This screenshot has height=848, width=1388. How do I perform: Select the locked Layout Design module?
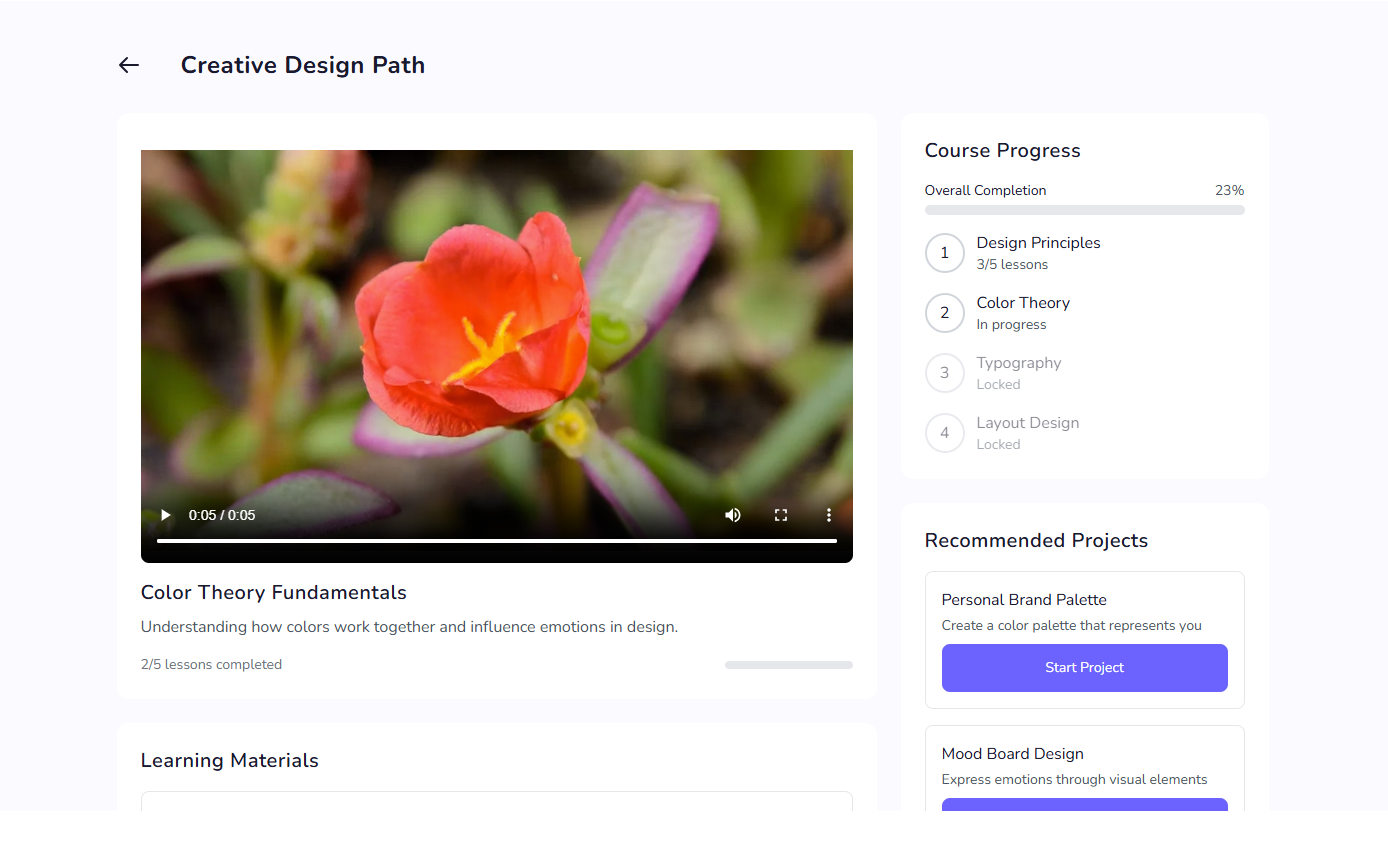tap(1028, 423)
